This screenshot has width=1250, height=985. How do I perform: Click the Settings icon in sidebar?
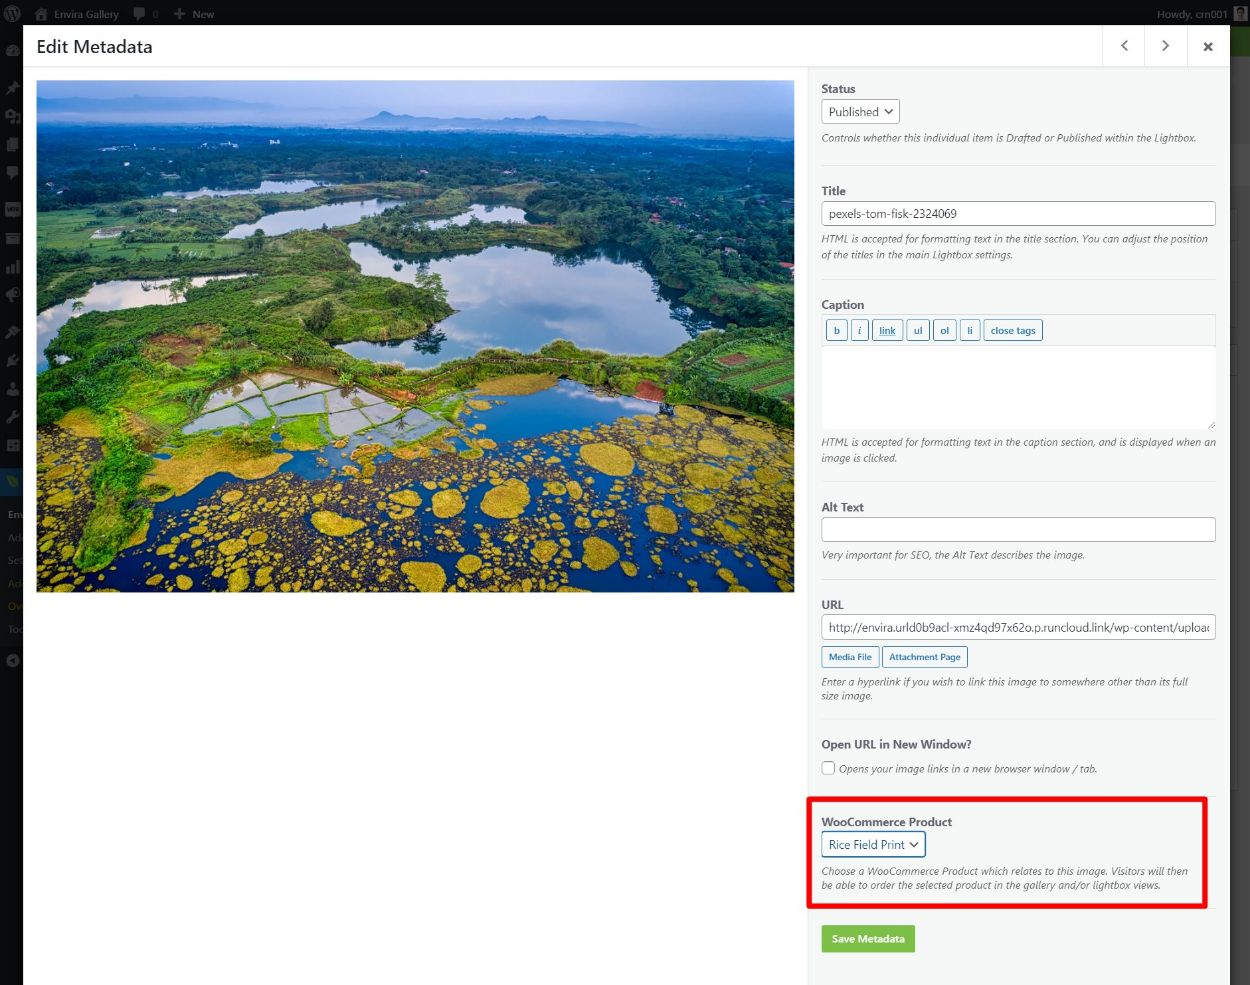(12, 444)
